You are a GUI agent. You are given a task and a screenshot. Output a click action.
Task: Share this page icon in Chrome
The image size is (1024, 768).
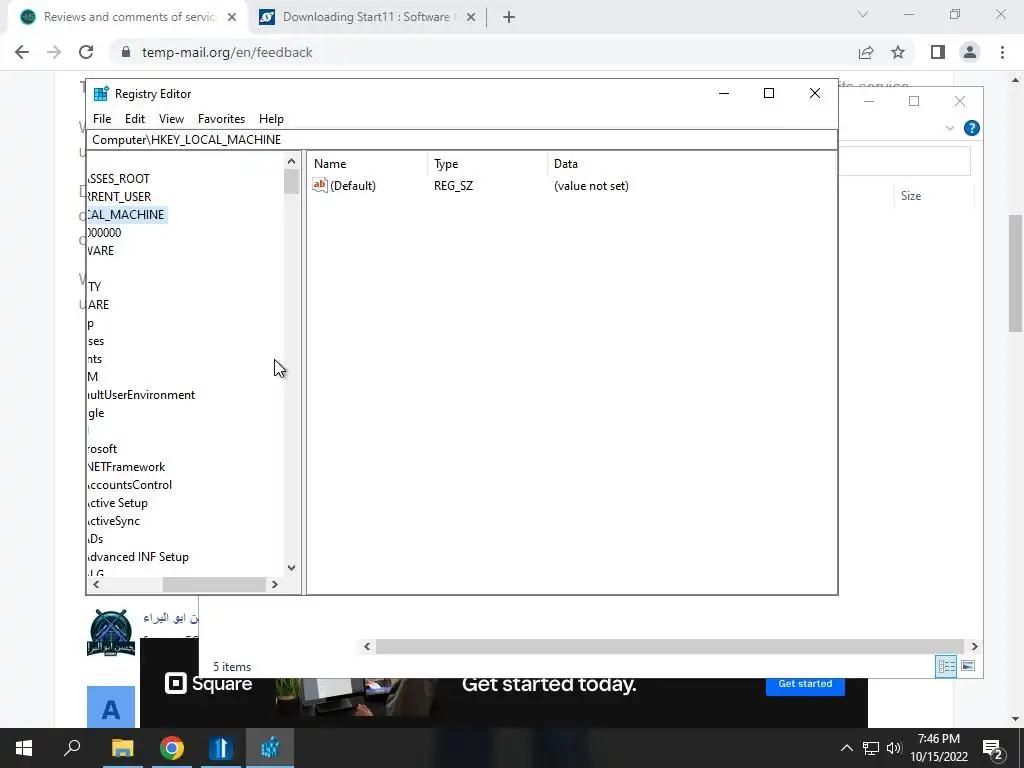tap(866, 52)
